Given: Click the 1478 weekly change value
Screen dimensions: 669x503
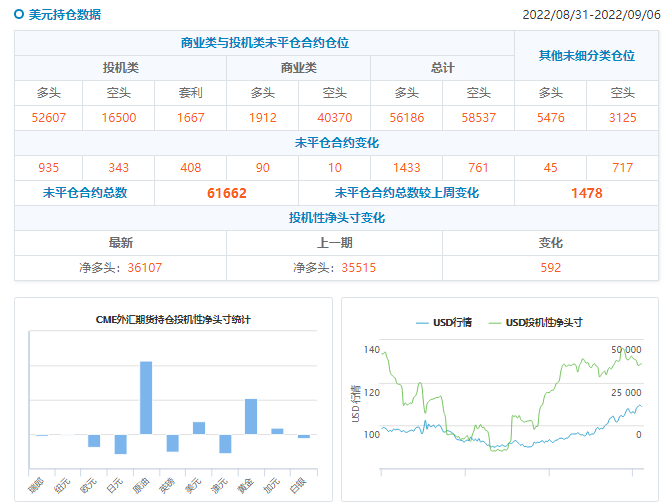Looking at the screenshot, I should 586,193.
